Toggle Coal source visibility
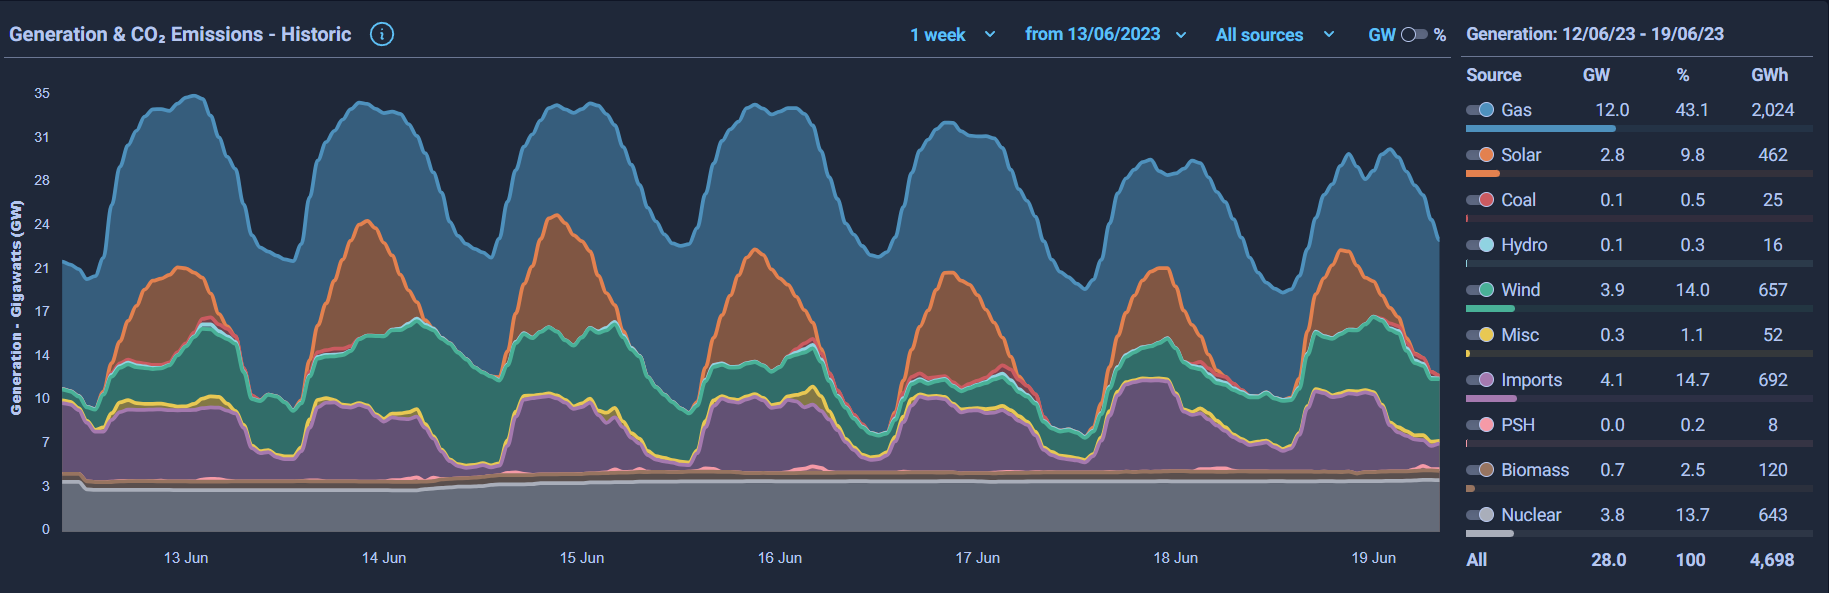Viewport: 1829px width, 593px height. pos(1480,200)
